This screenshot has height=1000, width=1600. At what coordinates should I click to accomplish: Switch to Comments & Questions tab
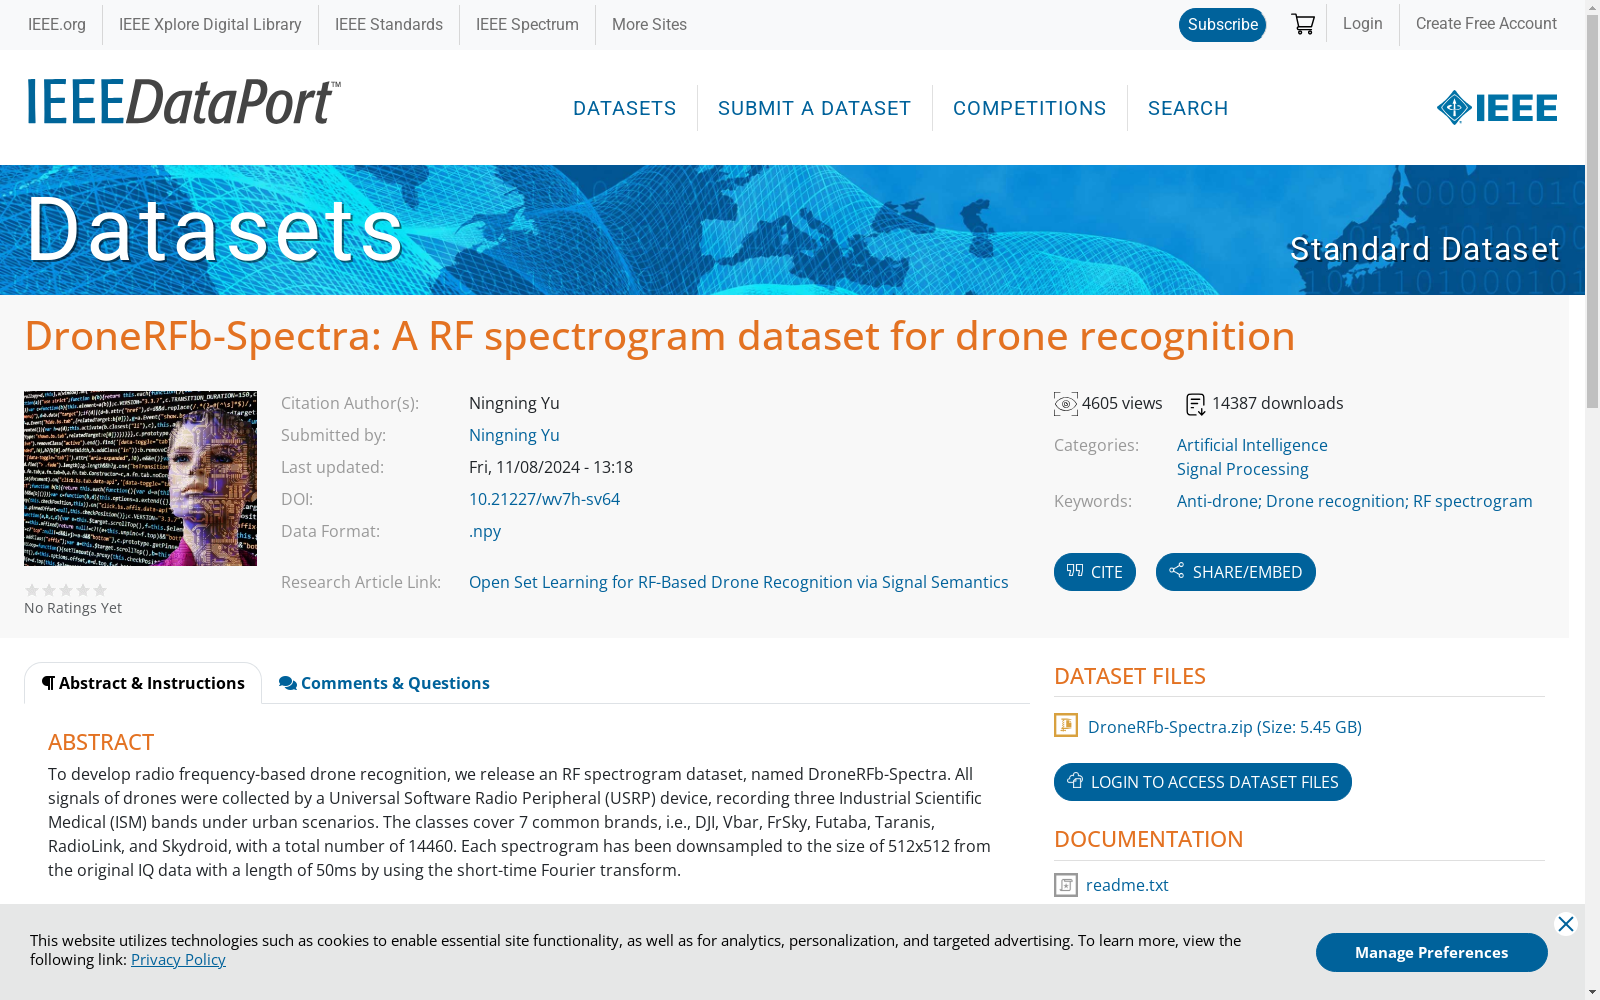point(384,683)
